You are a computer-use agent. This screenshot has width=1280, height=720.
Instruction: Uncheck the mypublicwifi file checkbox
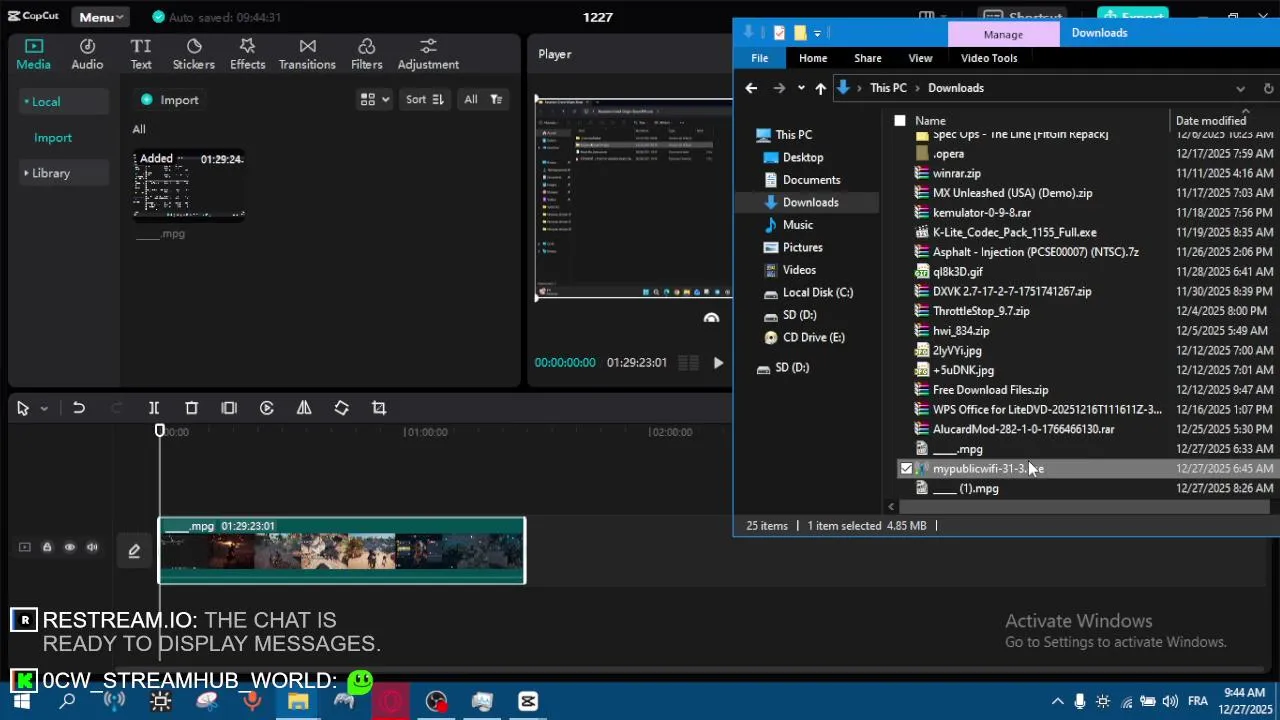coord(906,468)
